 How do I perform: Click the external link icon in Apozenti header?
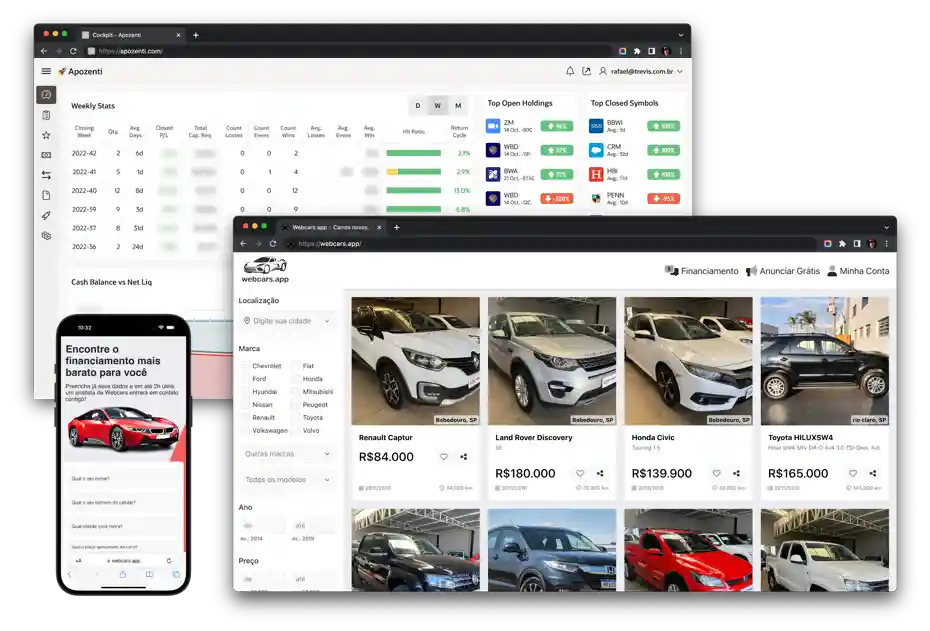click(586, 71)
